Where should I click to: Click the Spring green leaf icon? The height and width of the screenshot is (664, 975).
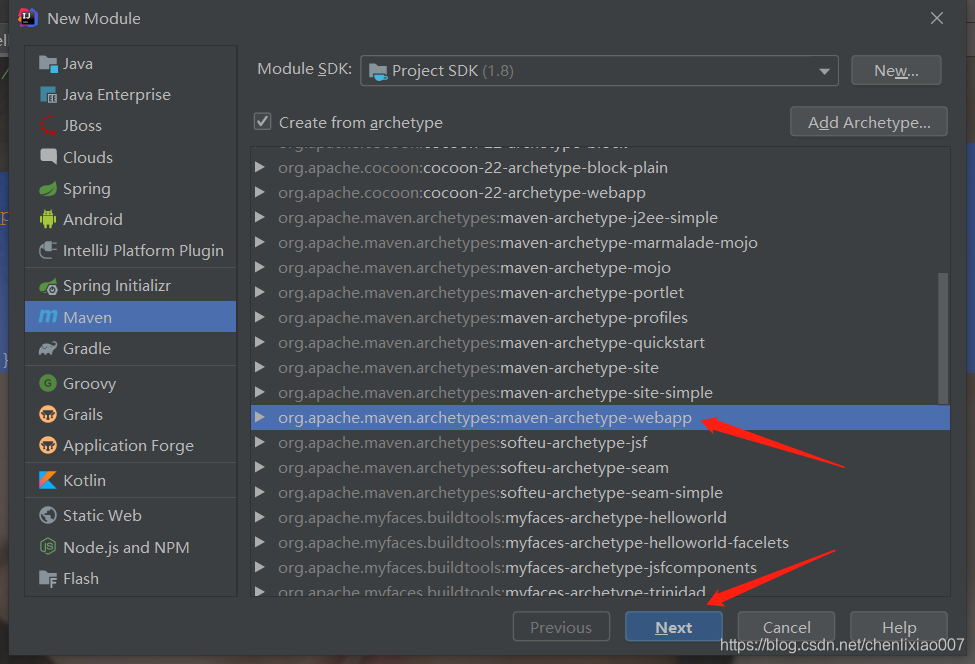48,188
